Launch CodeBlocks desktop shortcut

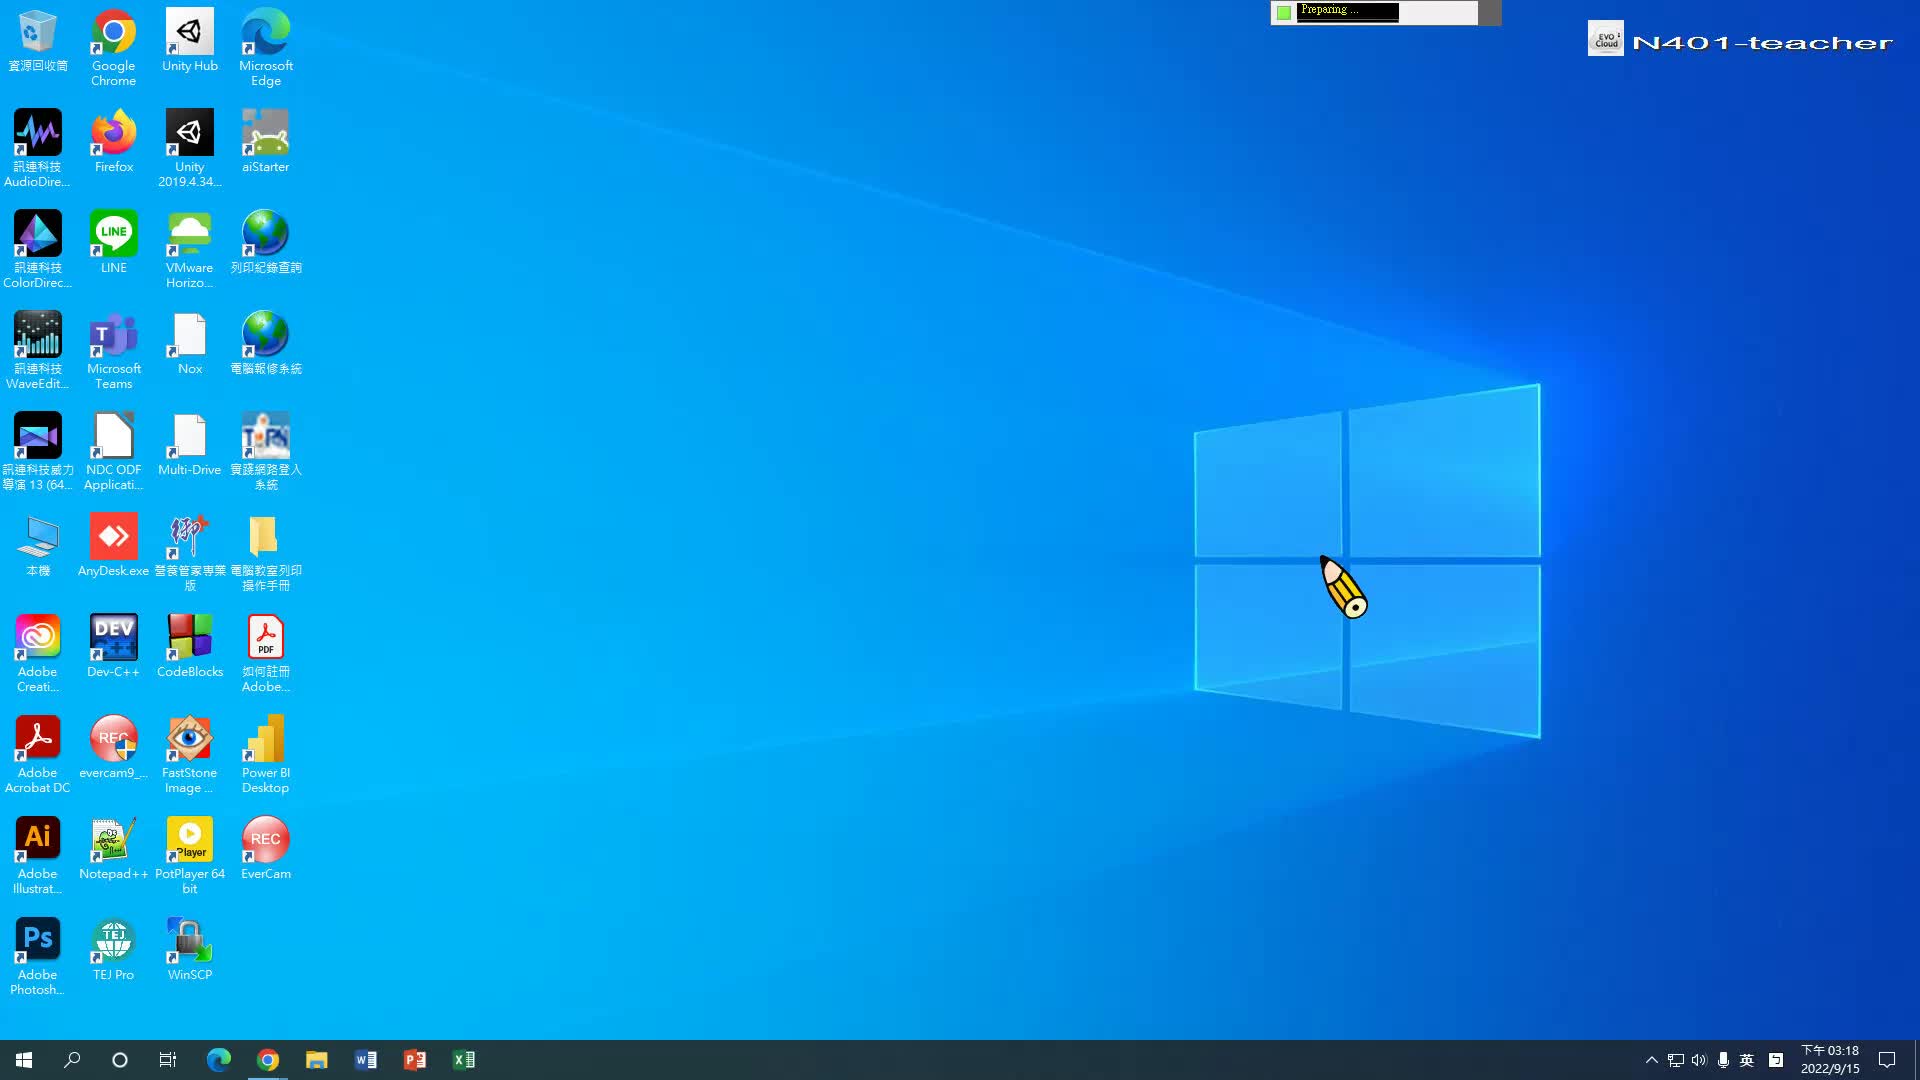click(x=190, y=646)
